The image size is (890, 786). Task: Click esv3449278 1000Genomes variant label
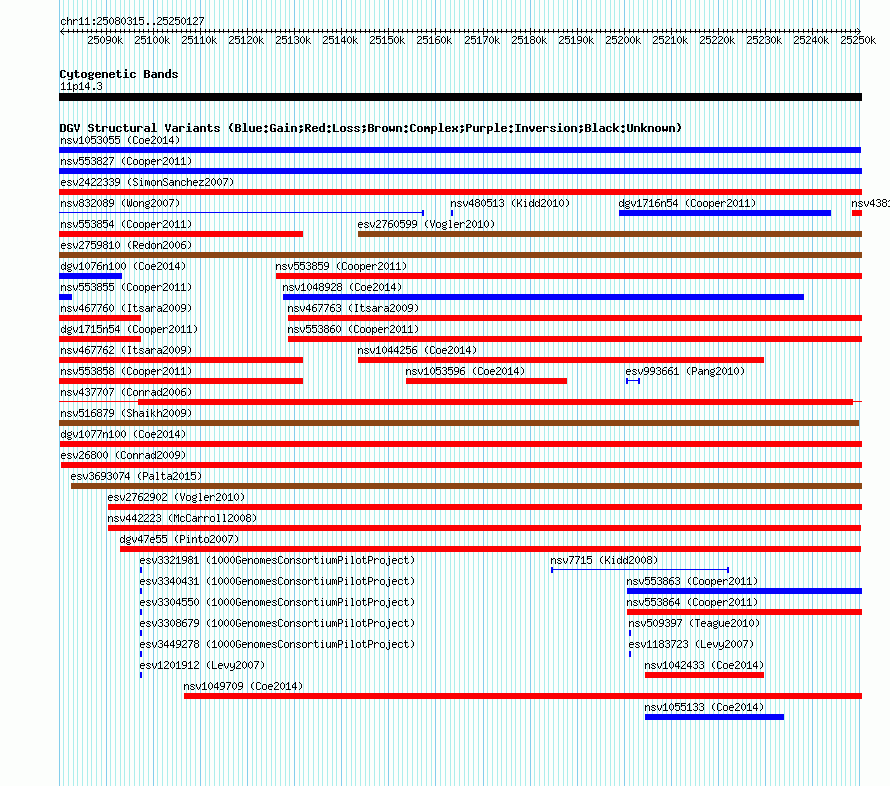(277, 644)
